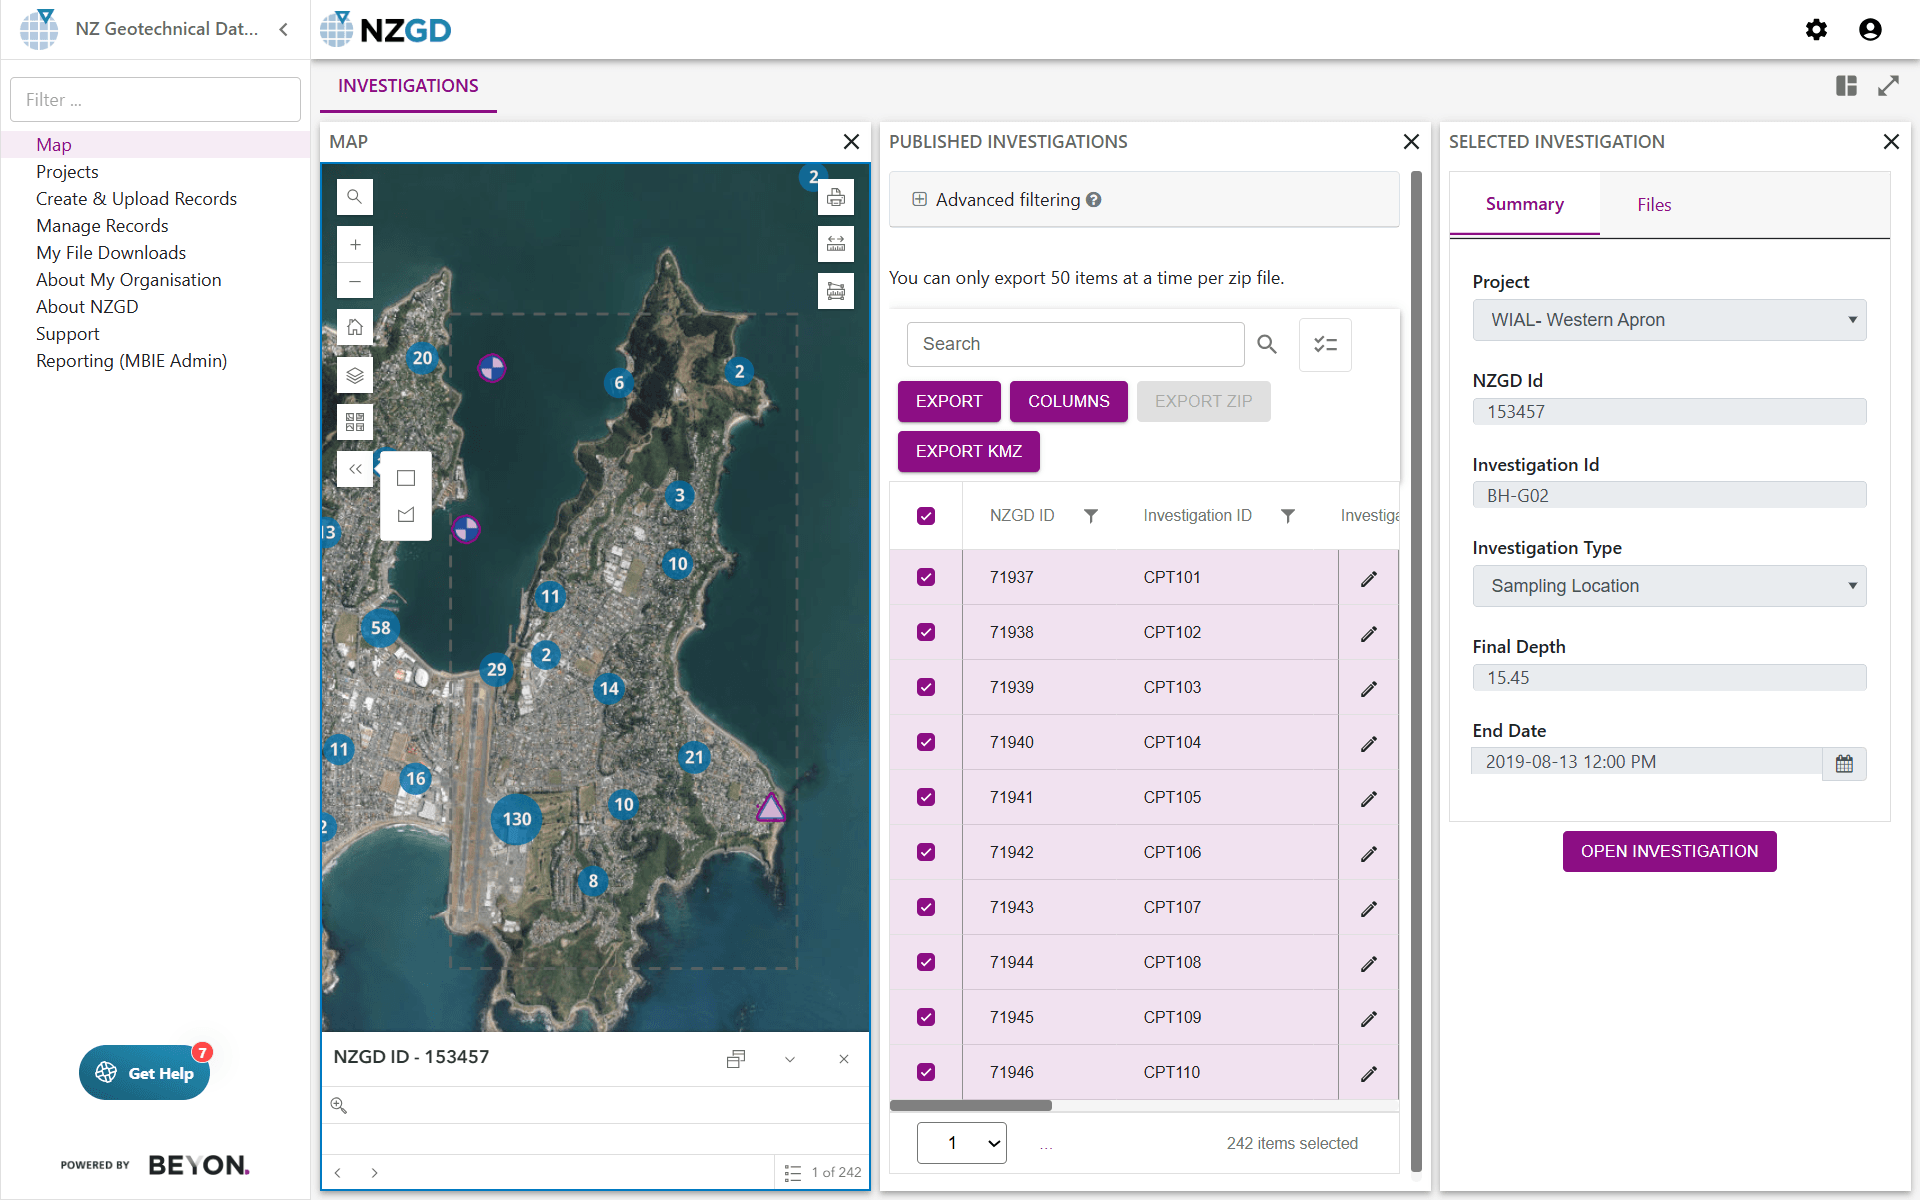Uncheck the checkbox for CPT104

926,742
